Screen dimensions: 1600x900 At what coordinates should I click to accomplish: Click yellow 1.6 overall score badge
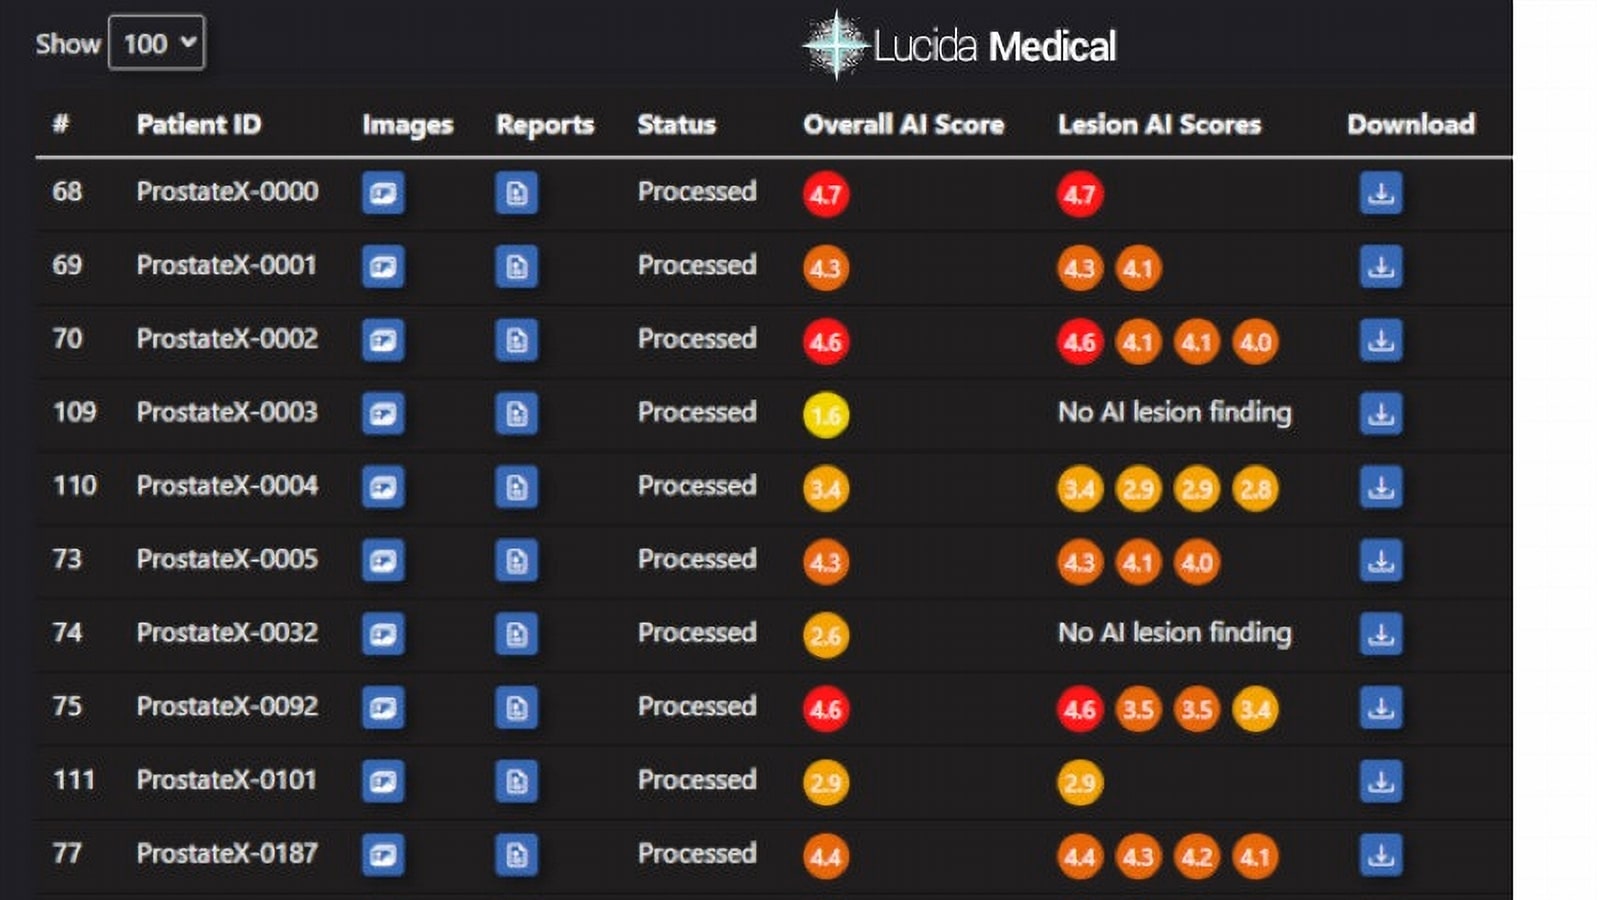pyautogui.click(x=825, y=415)
